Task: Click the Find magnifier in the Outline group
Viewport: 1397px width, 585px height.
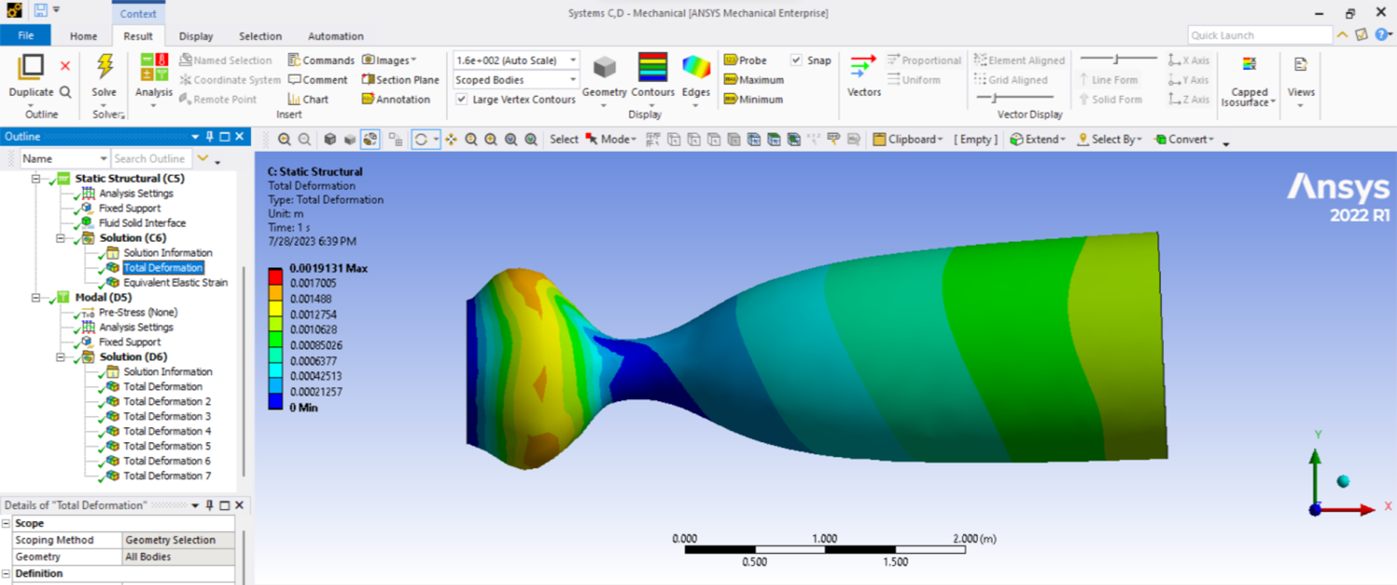Action: coord(65,92)
